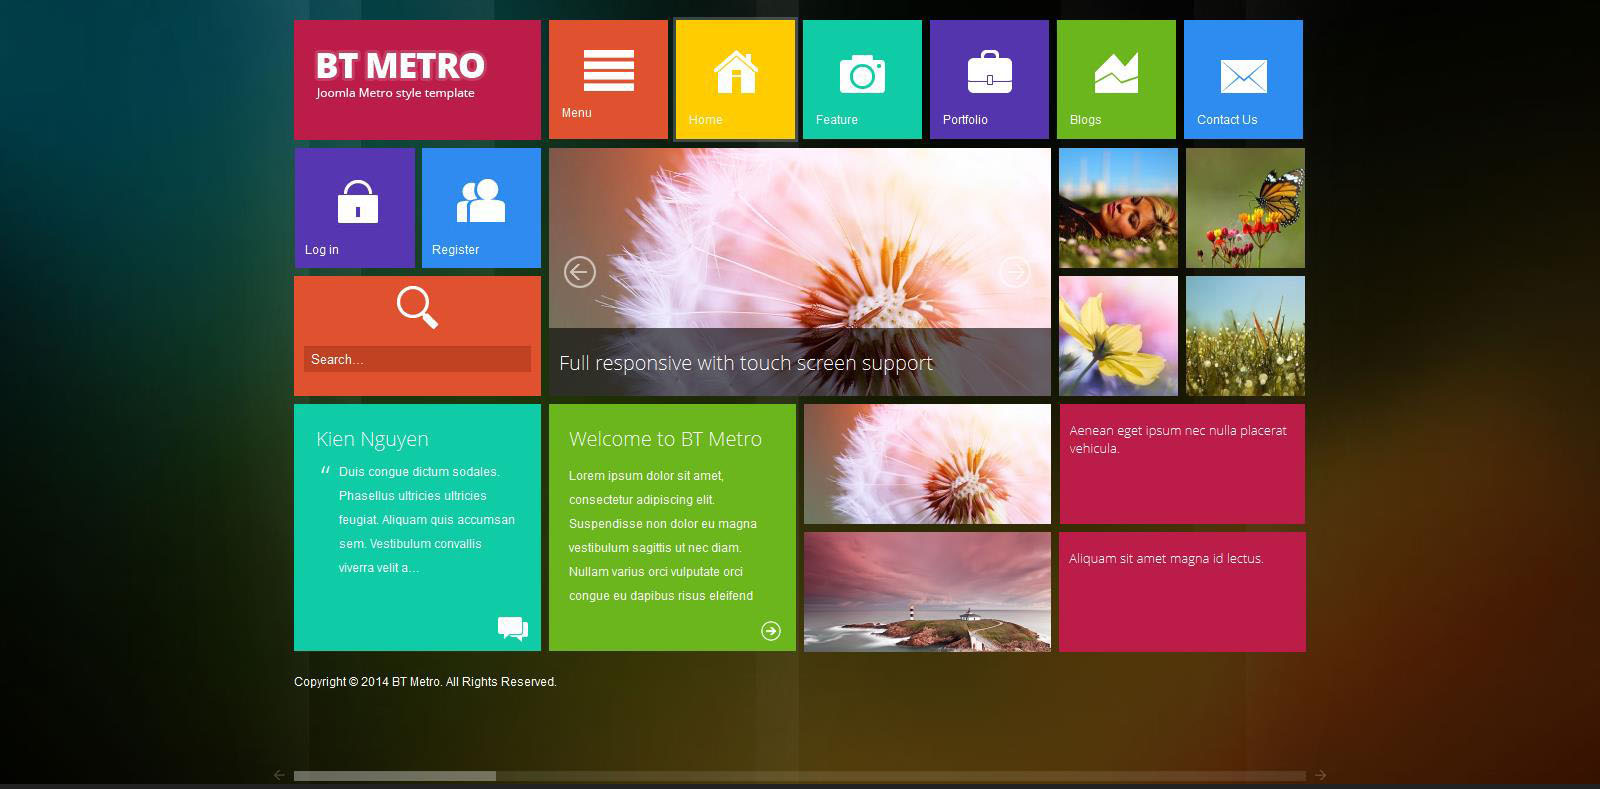Viewport: 1600px width, 789px height.
Task: Click the Home house icon tile
Action: point(735,79)
